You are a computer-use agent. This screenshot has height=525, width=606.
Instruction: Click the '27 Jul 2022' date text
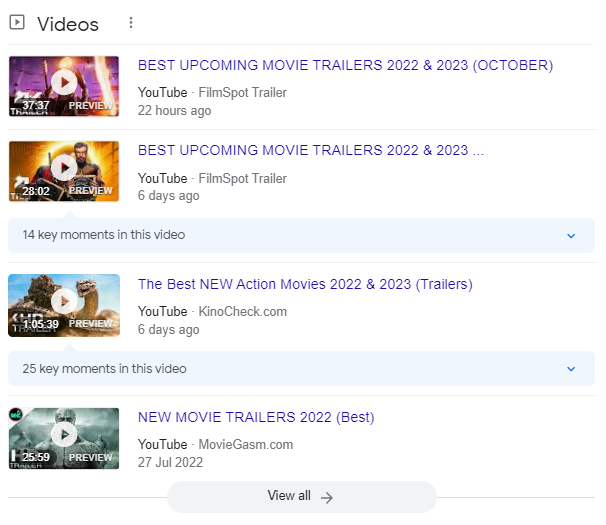(170, 462)
